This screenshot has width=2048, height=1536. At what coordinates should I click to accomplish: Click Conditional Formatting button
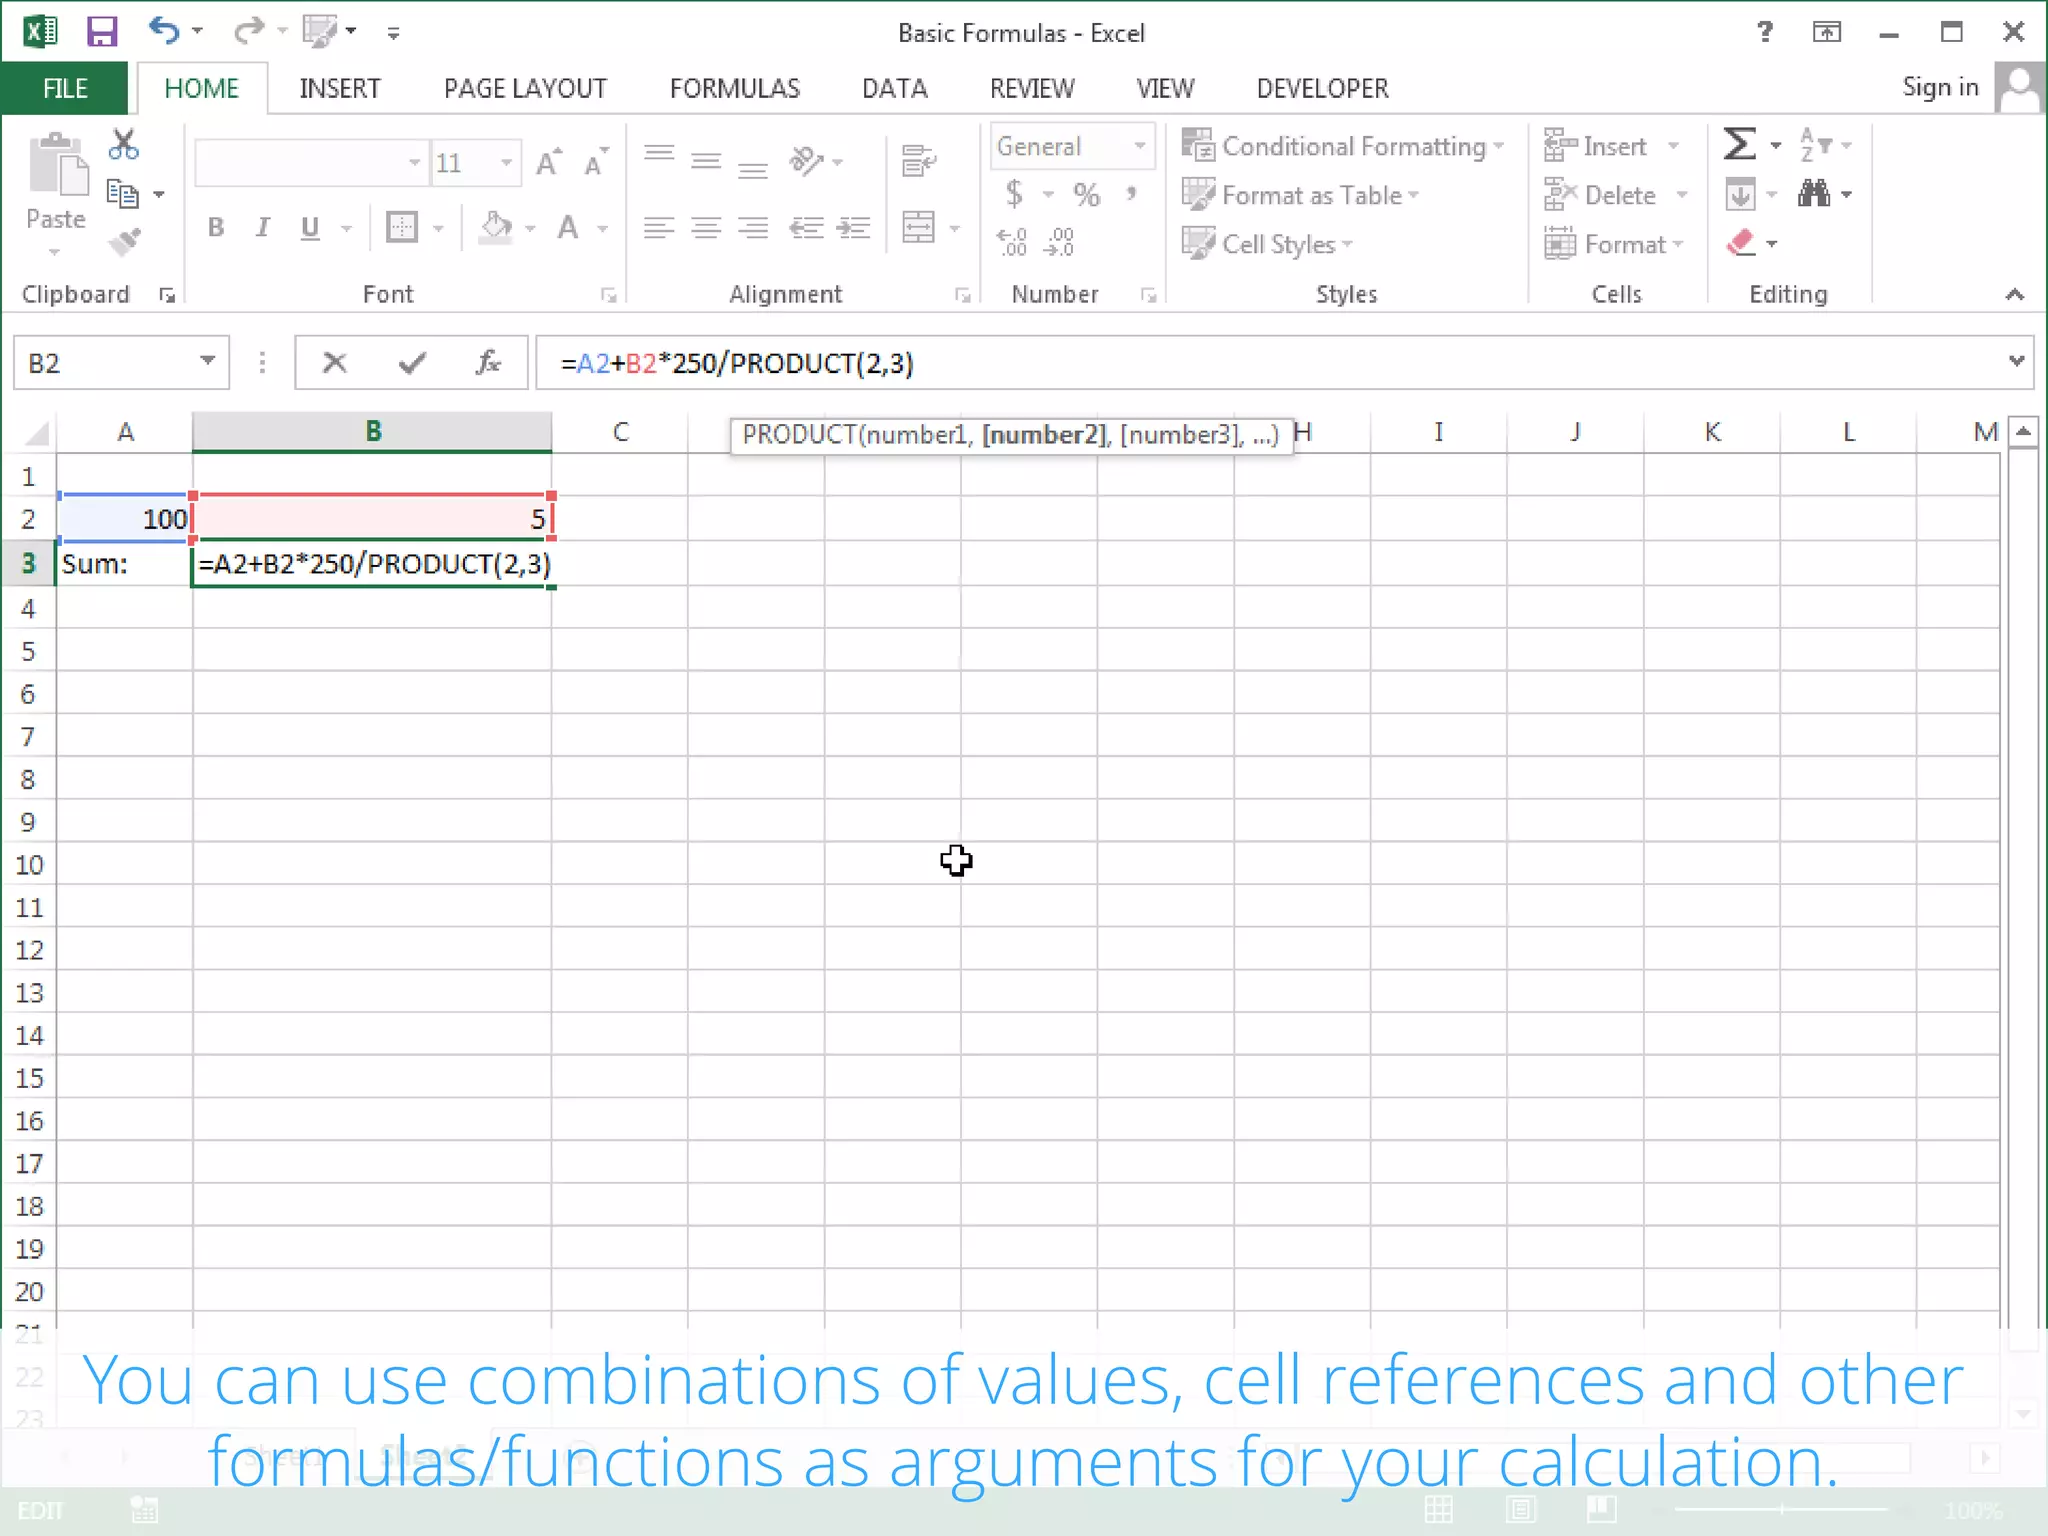tap(1342, 146)
